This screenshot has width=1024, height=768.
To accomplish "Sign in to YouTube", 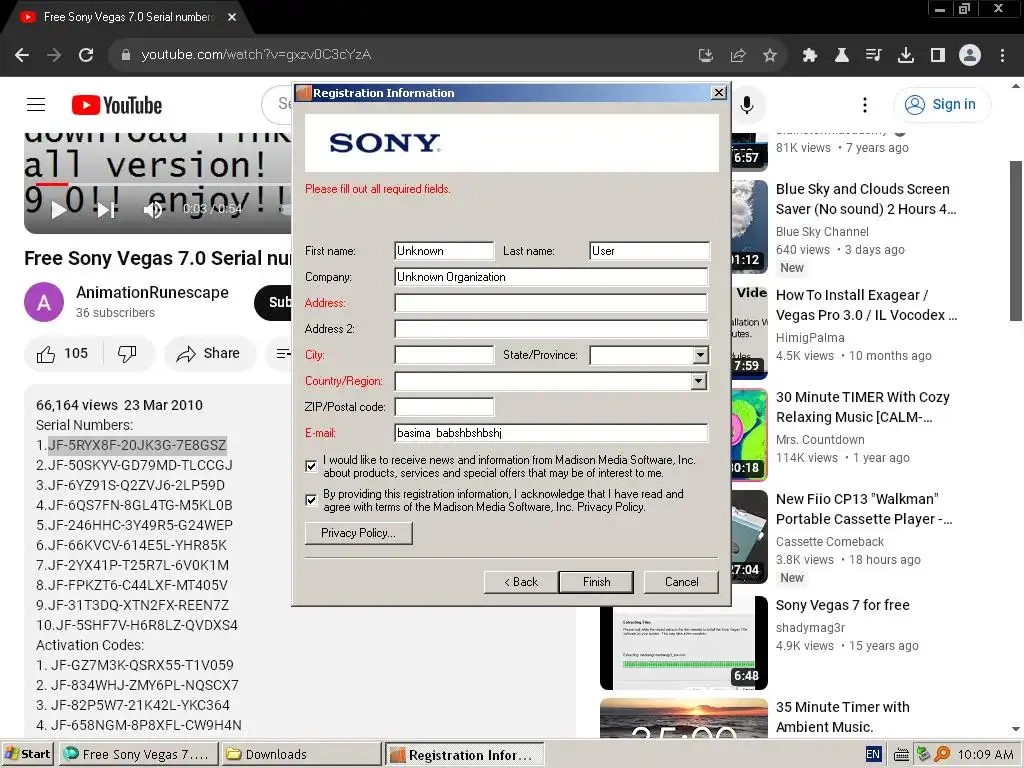I will (942, 104).
